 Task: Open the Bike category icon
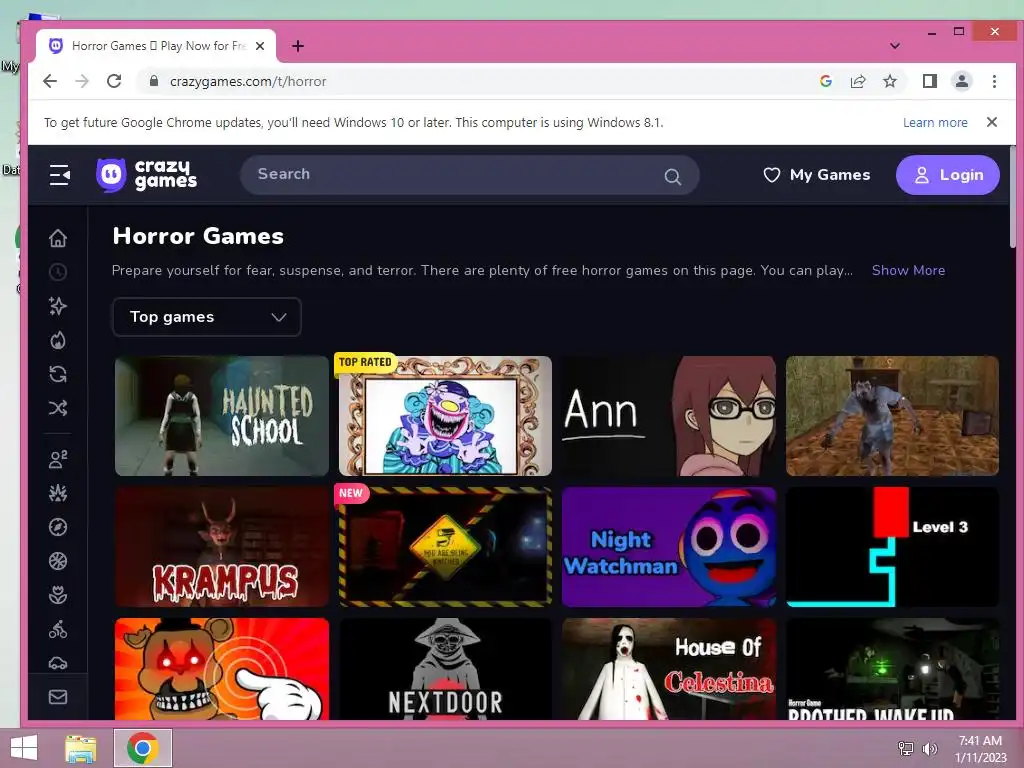pos(58,629)
